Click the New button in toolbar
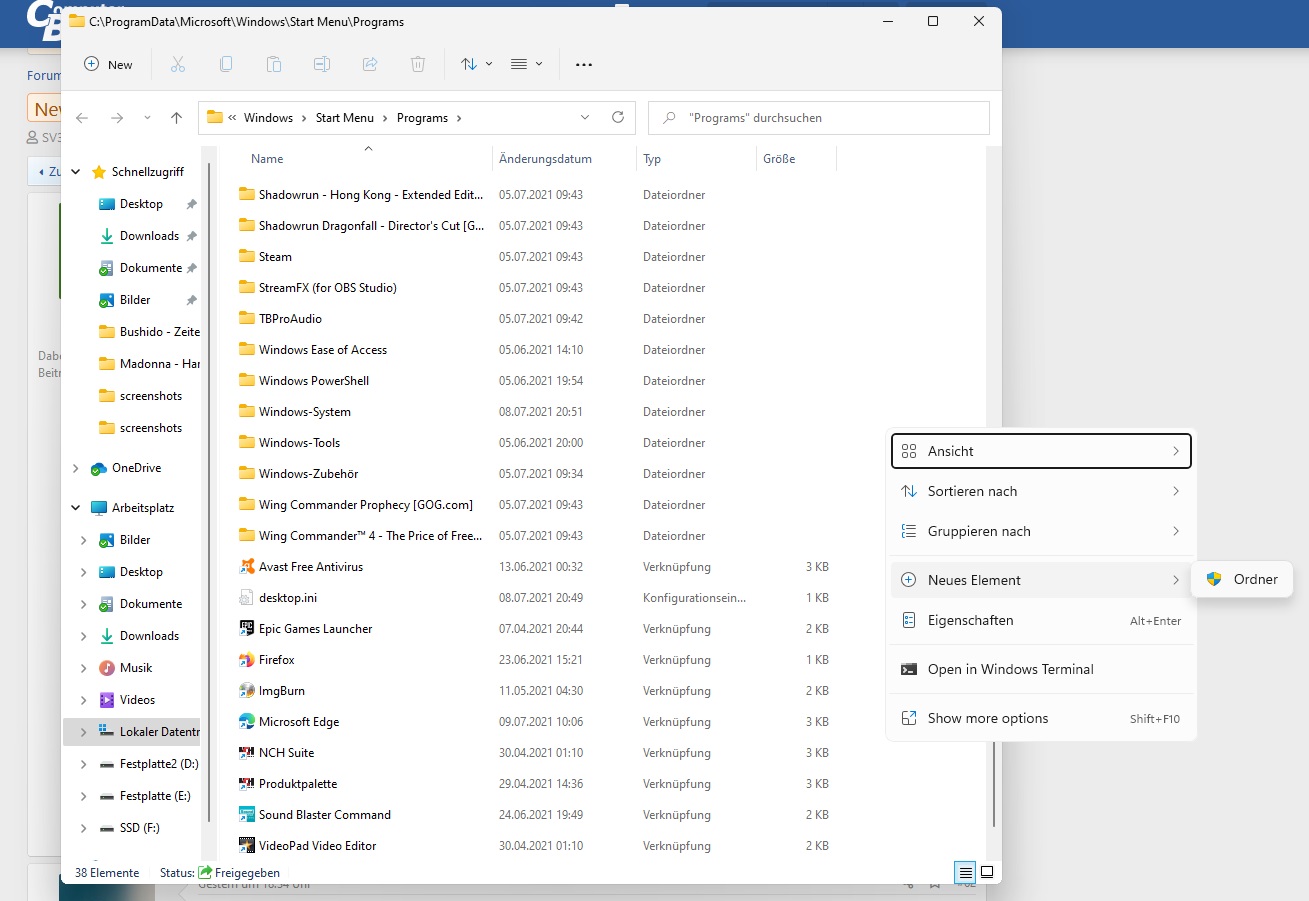This screenshot has width=1309, height=901. coord(108,64)
